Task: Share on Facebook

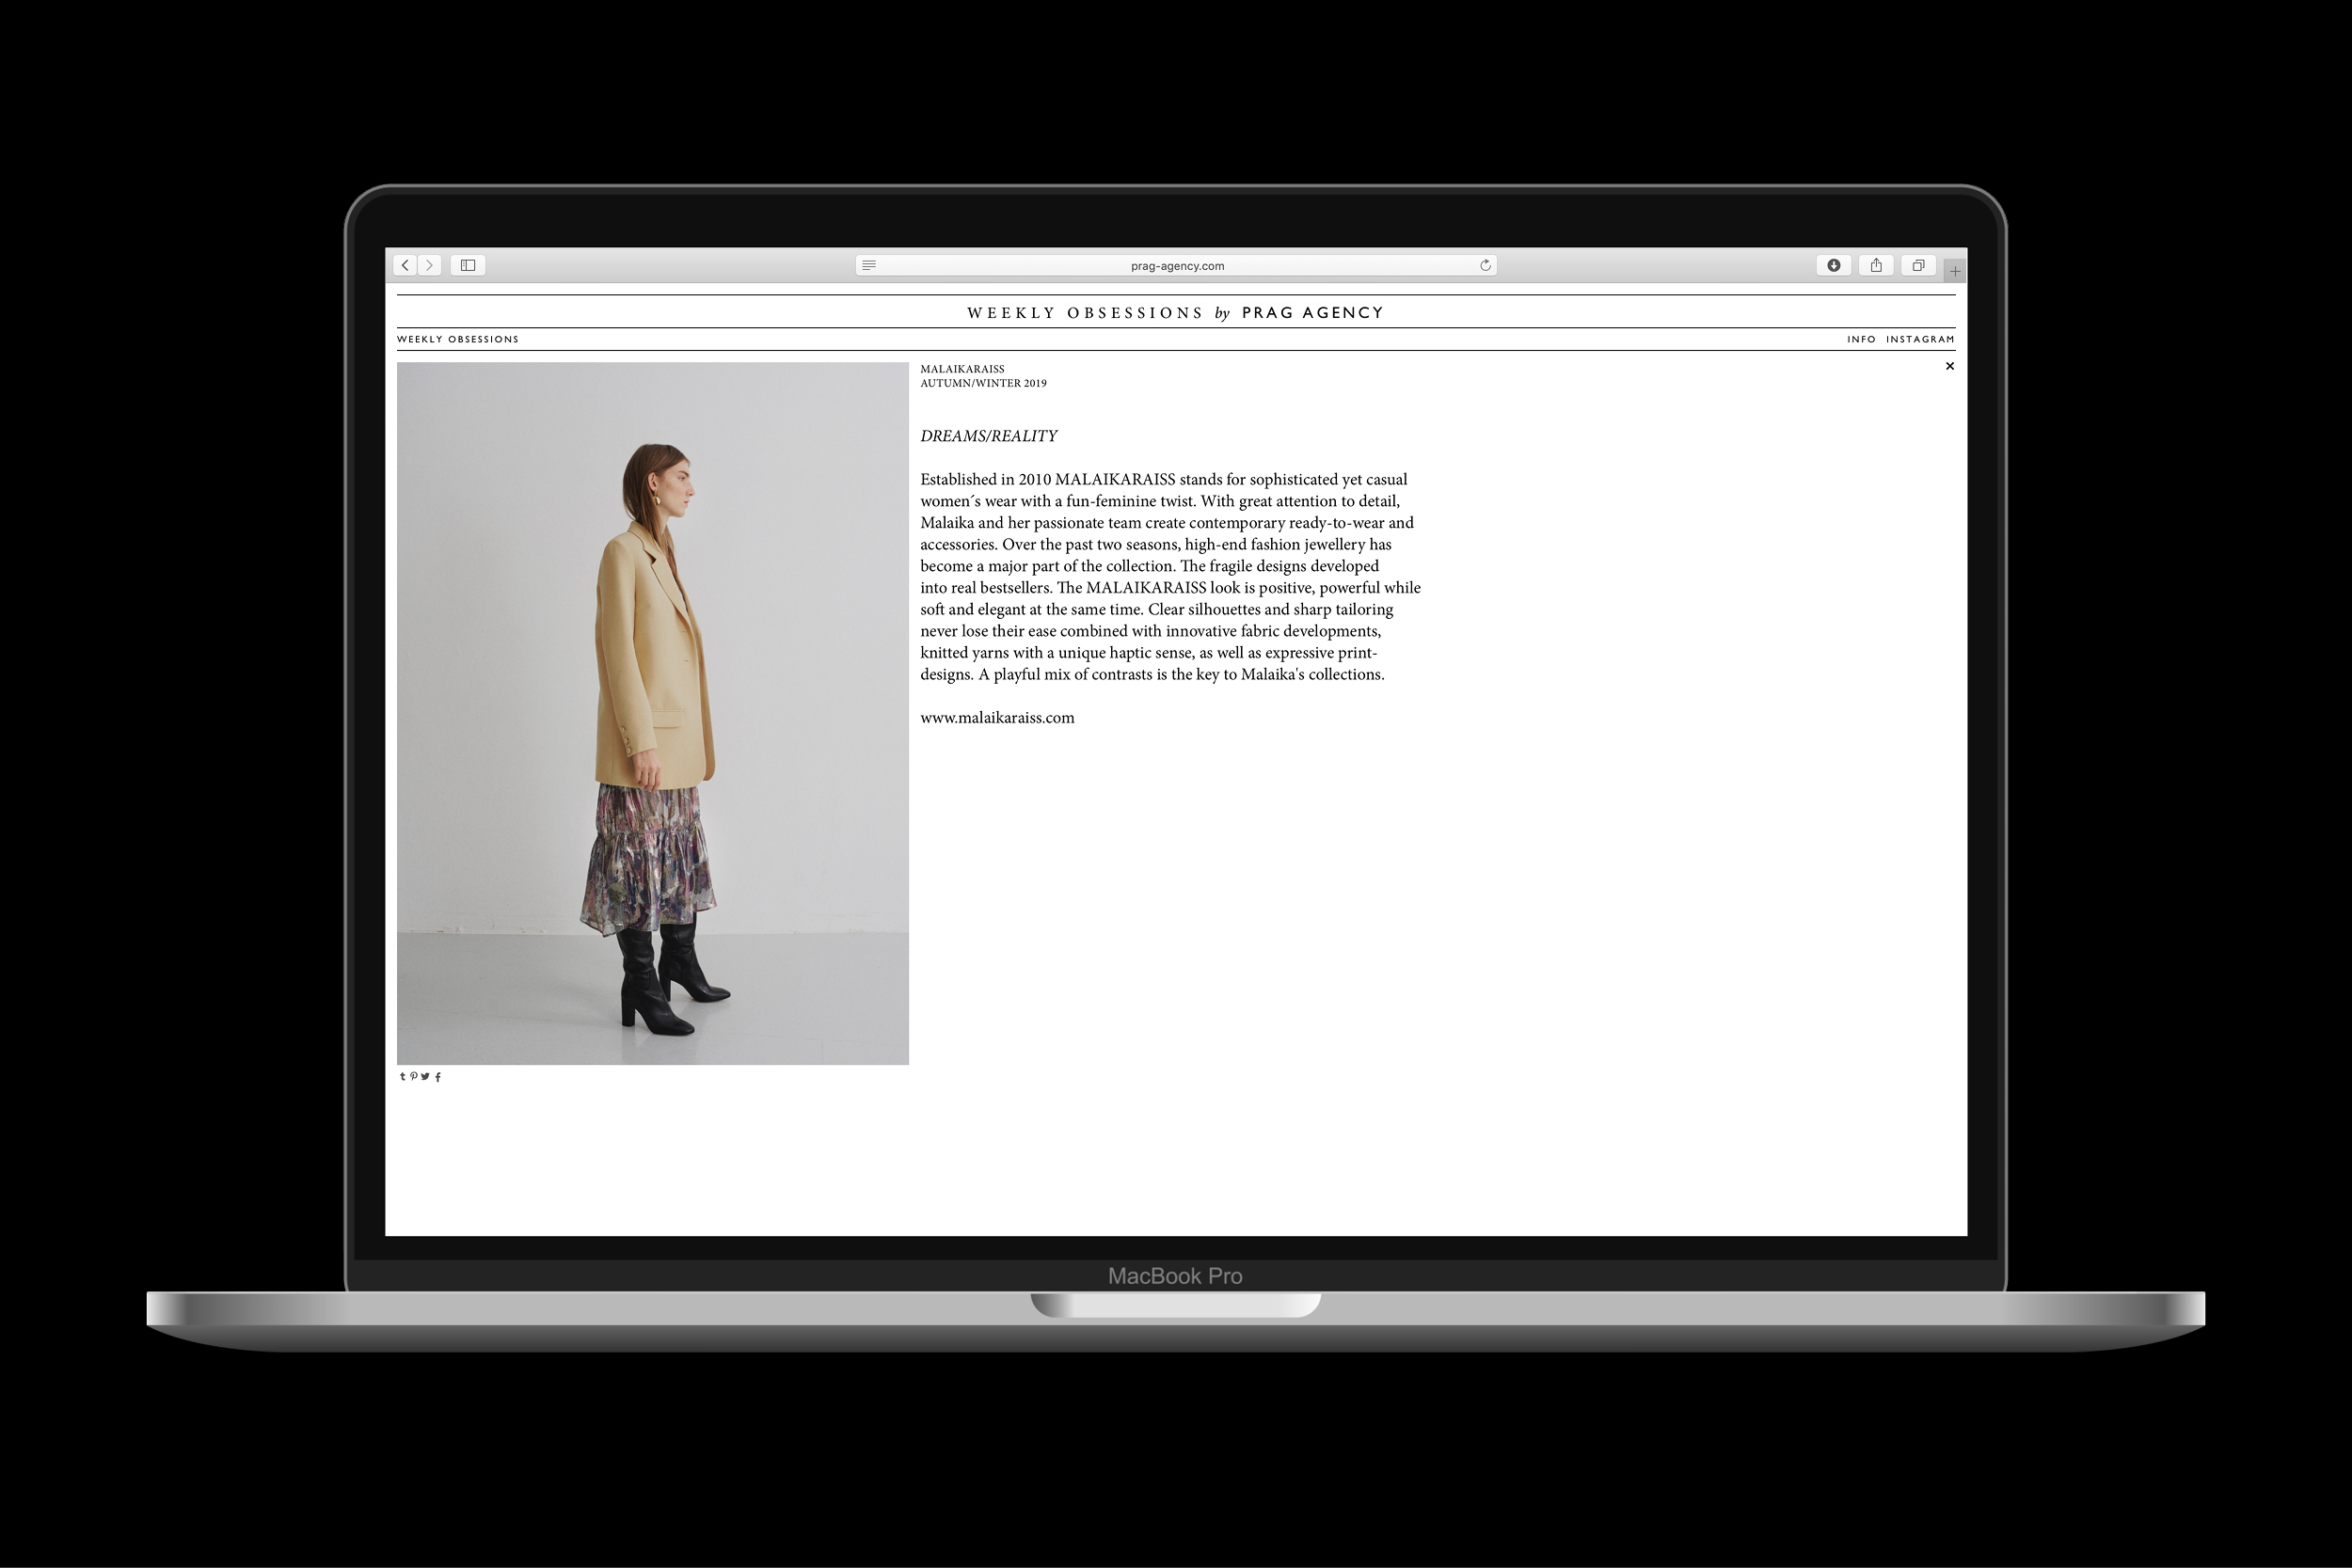Action: tap(438, 1077)
